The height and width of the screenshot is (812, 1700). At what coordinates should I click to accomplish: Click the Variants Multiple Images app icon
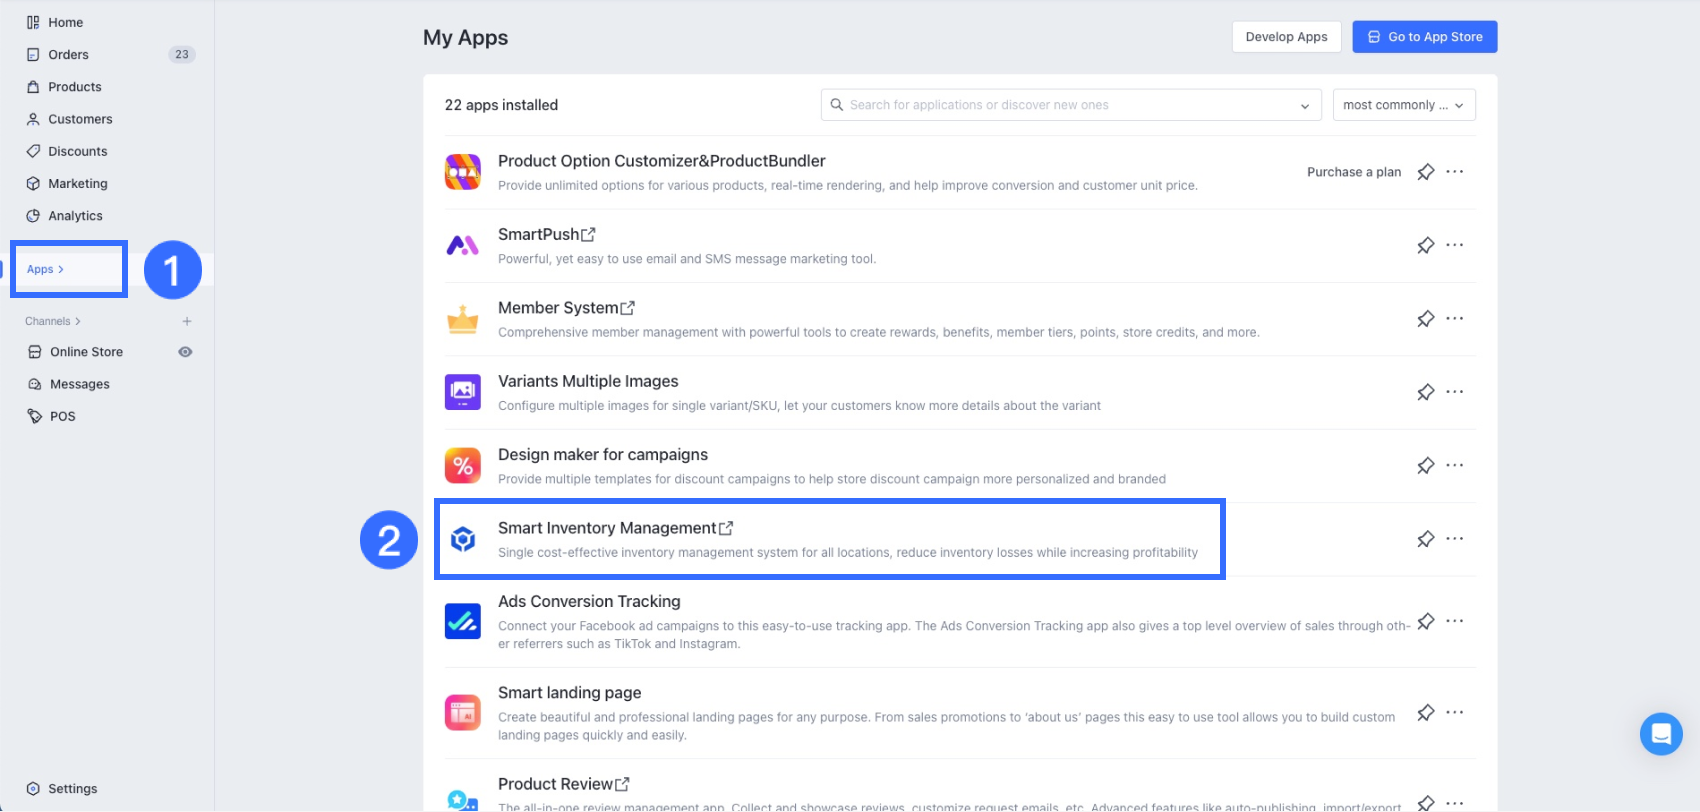click(x=462, y=392)
